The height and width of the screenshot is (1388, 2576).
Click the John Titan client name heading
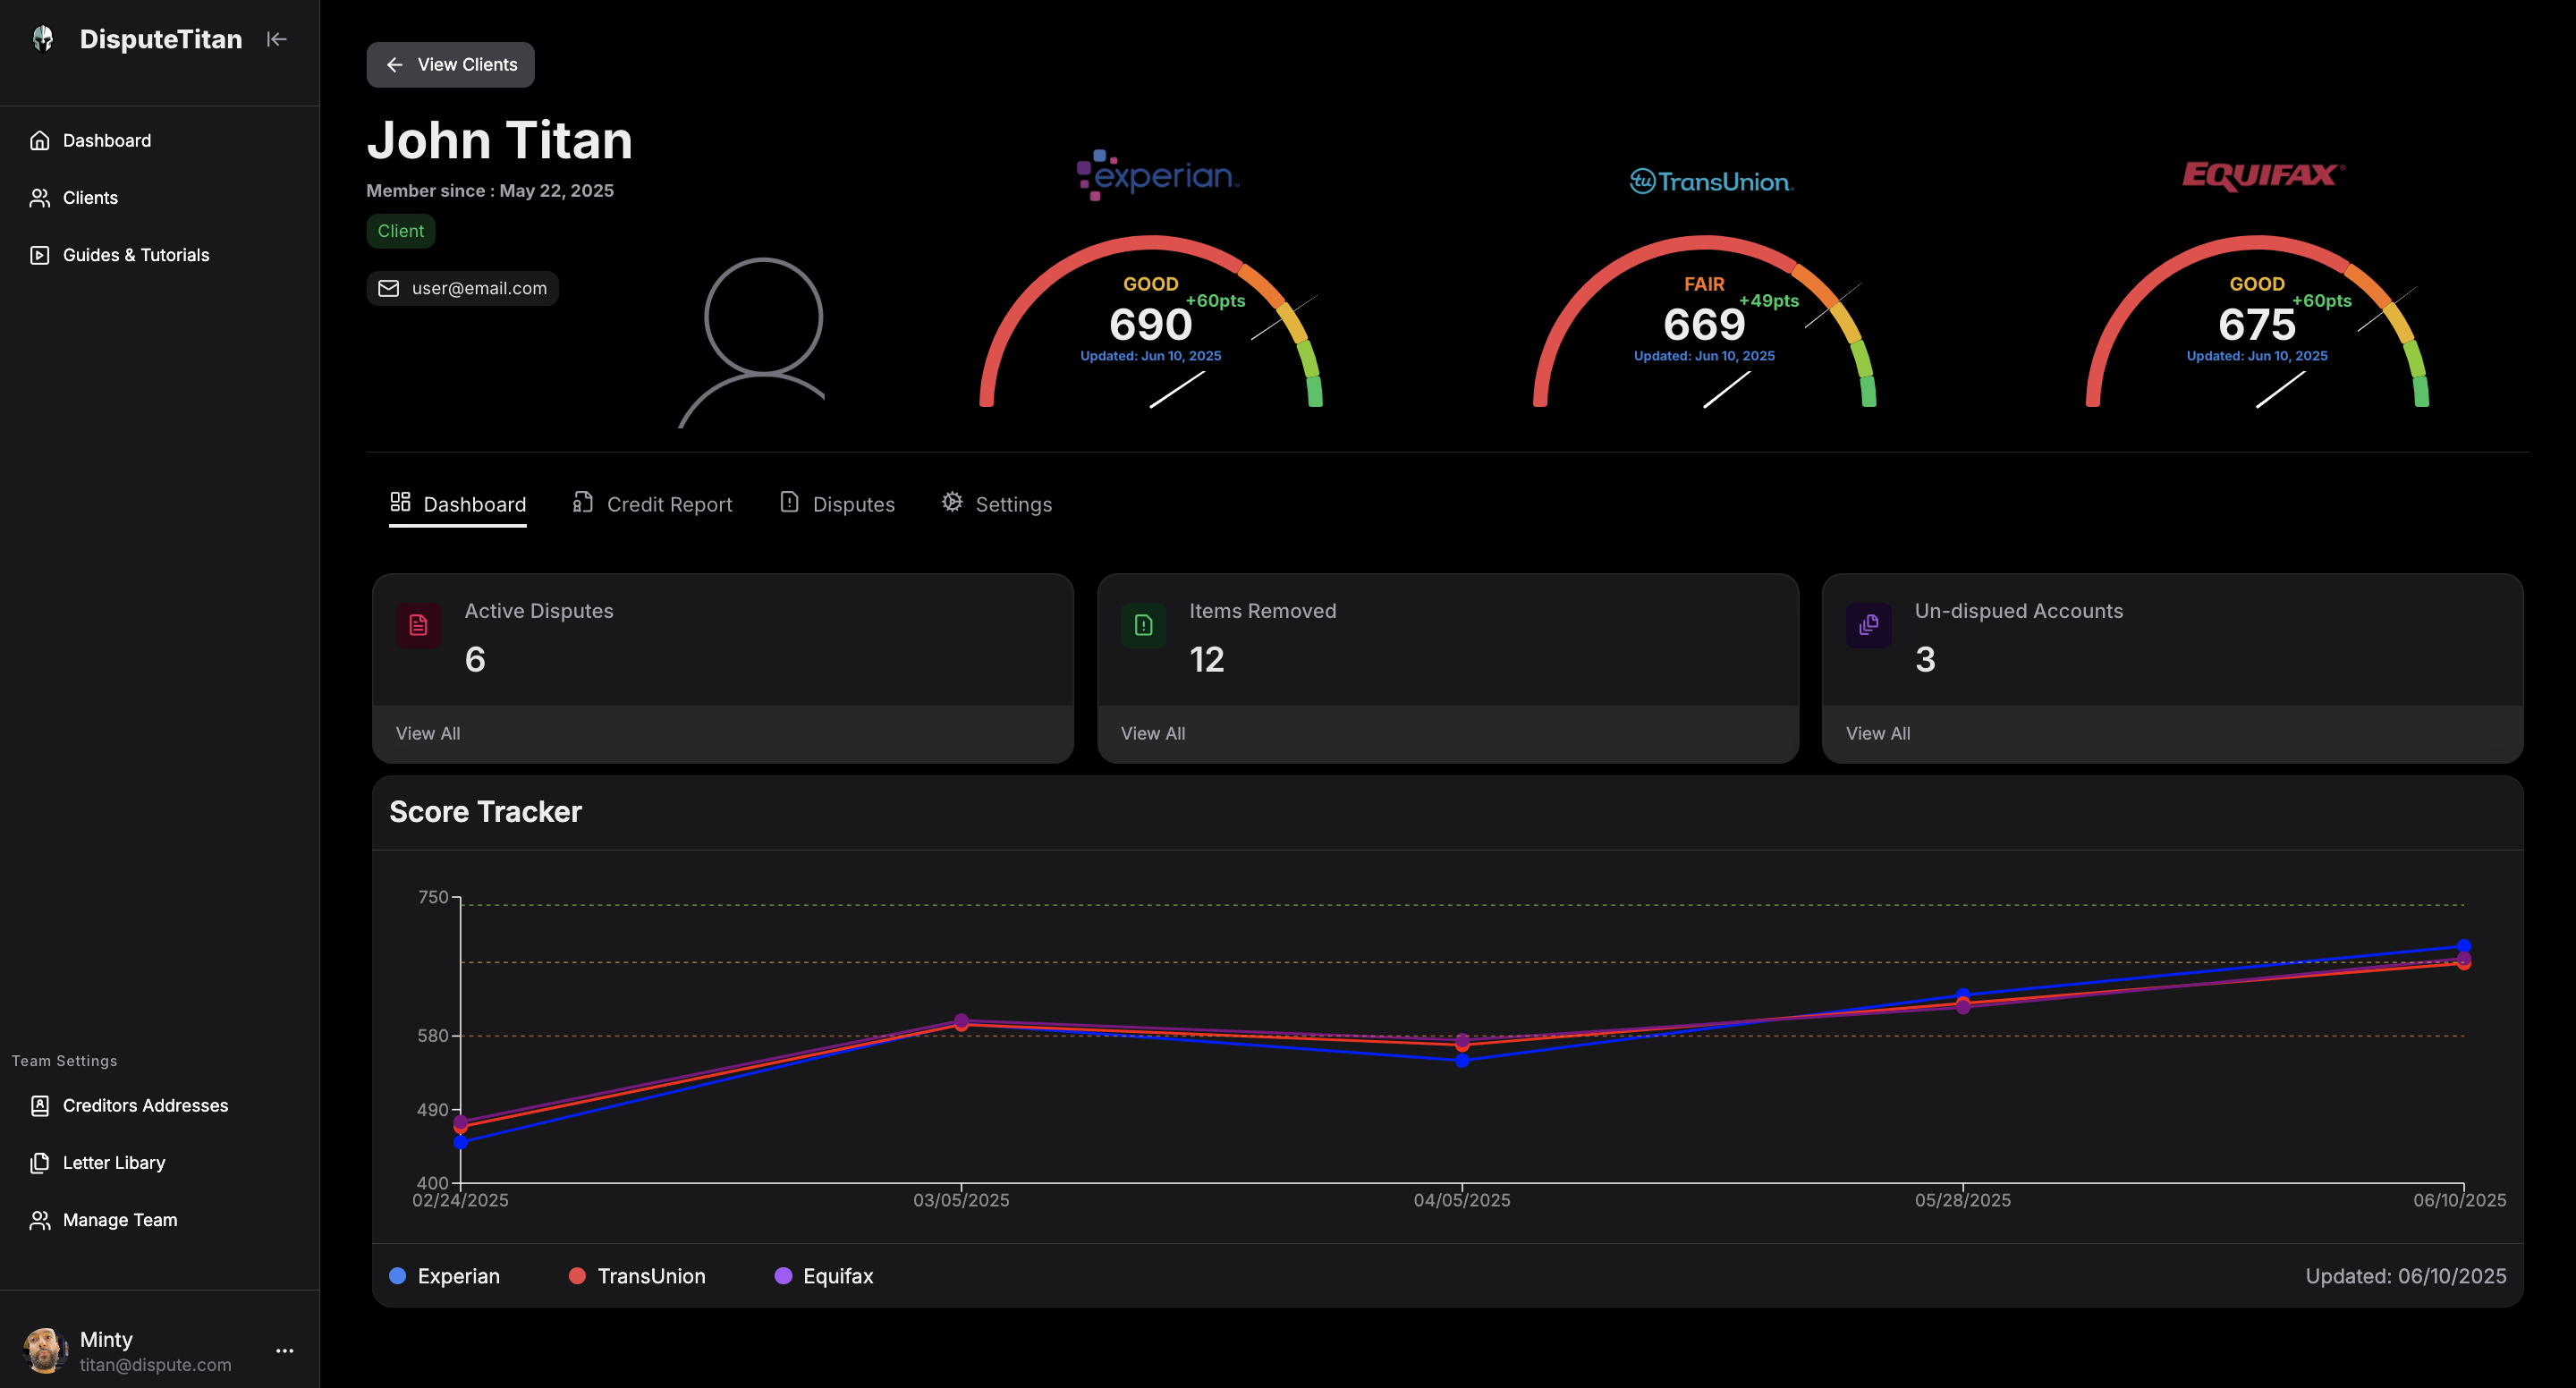[500, 140]
